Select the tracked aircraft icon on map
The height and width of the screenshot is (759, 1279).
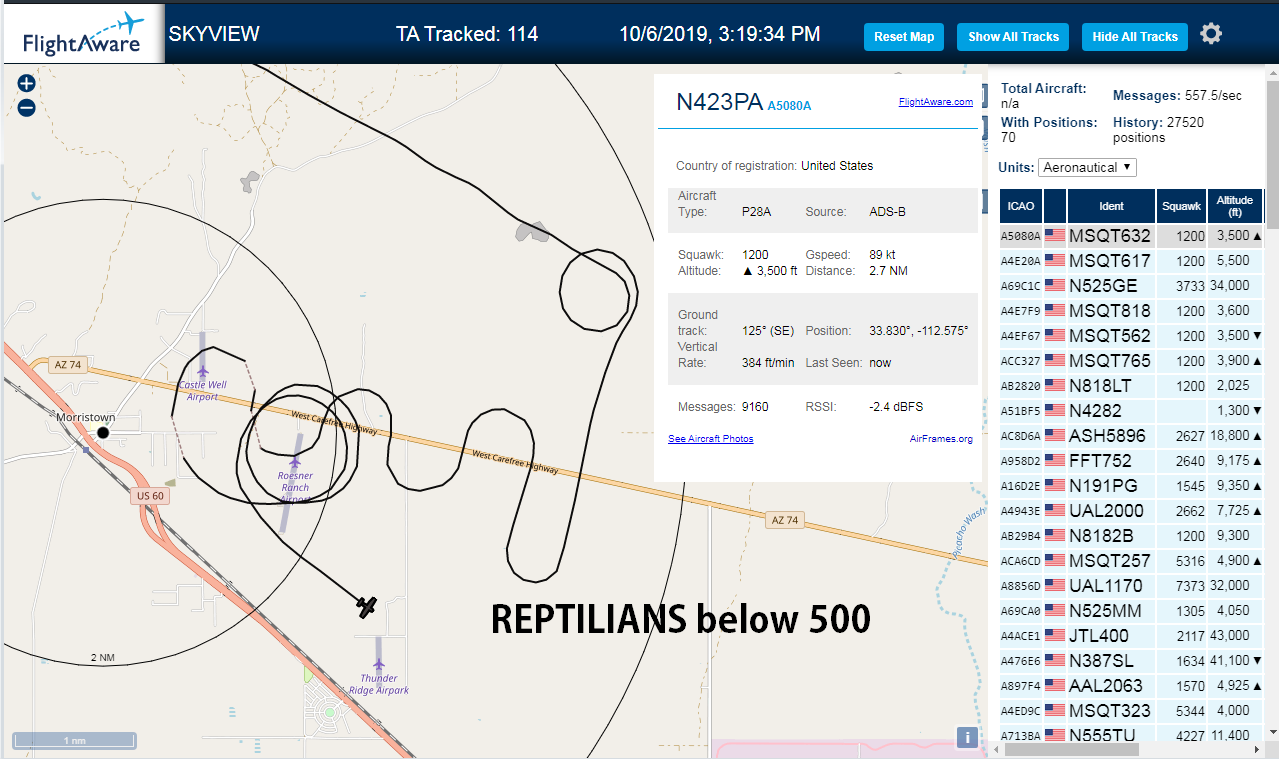click(367, 606)
